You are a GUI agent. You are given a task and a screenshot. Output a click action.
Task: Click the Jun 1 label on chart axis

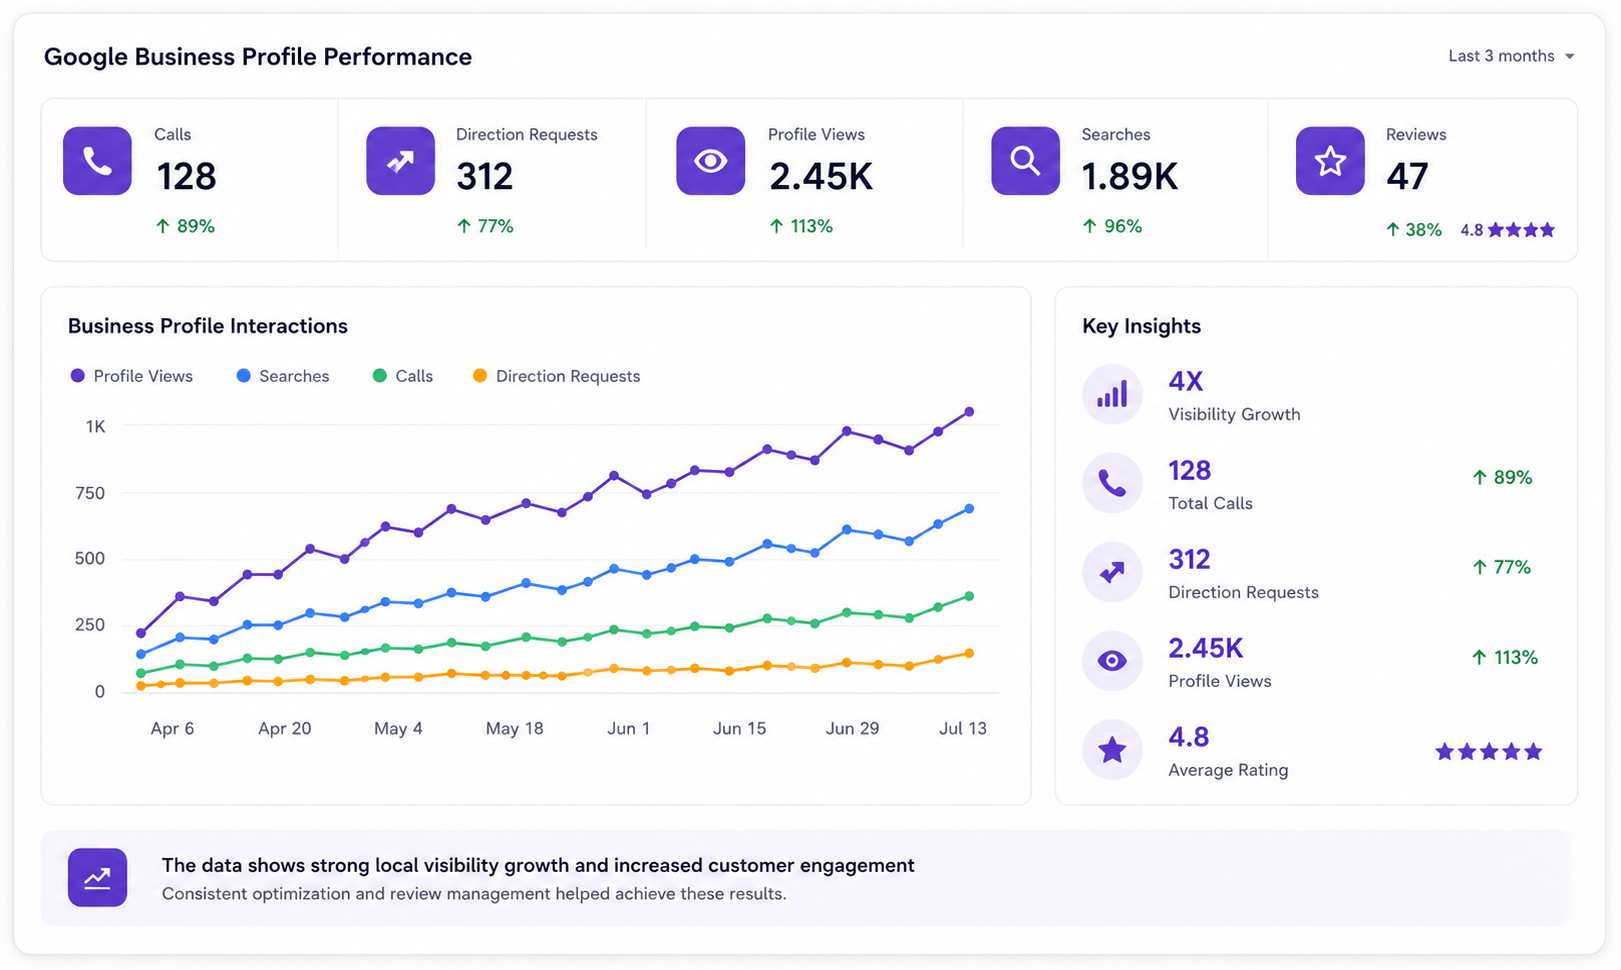628,729
